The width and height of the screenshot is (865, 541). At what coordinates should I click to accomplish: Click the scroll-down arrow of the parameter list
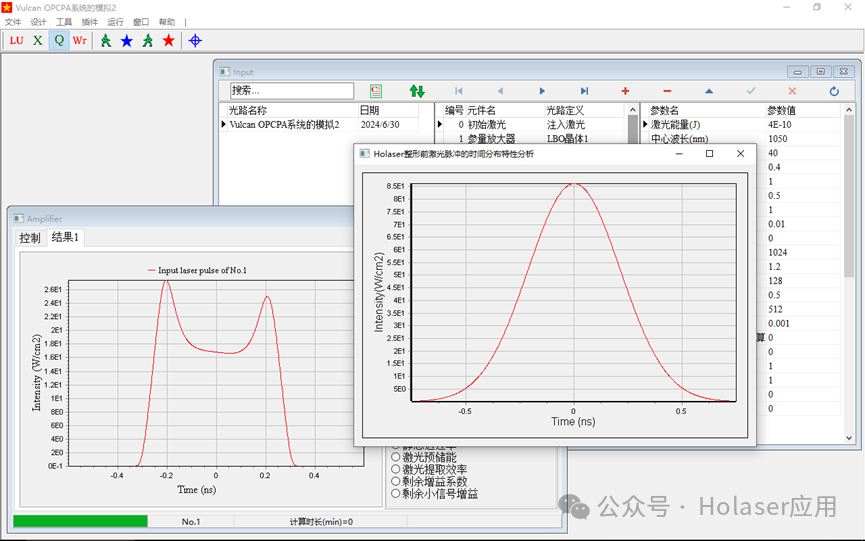pos(848,438)
